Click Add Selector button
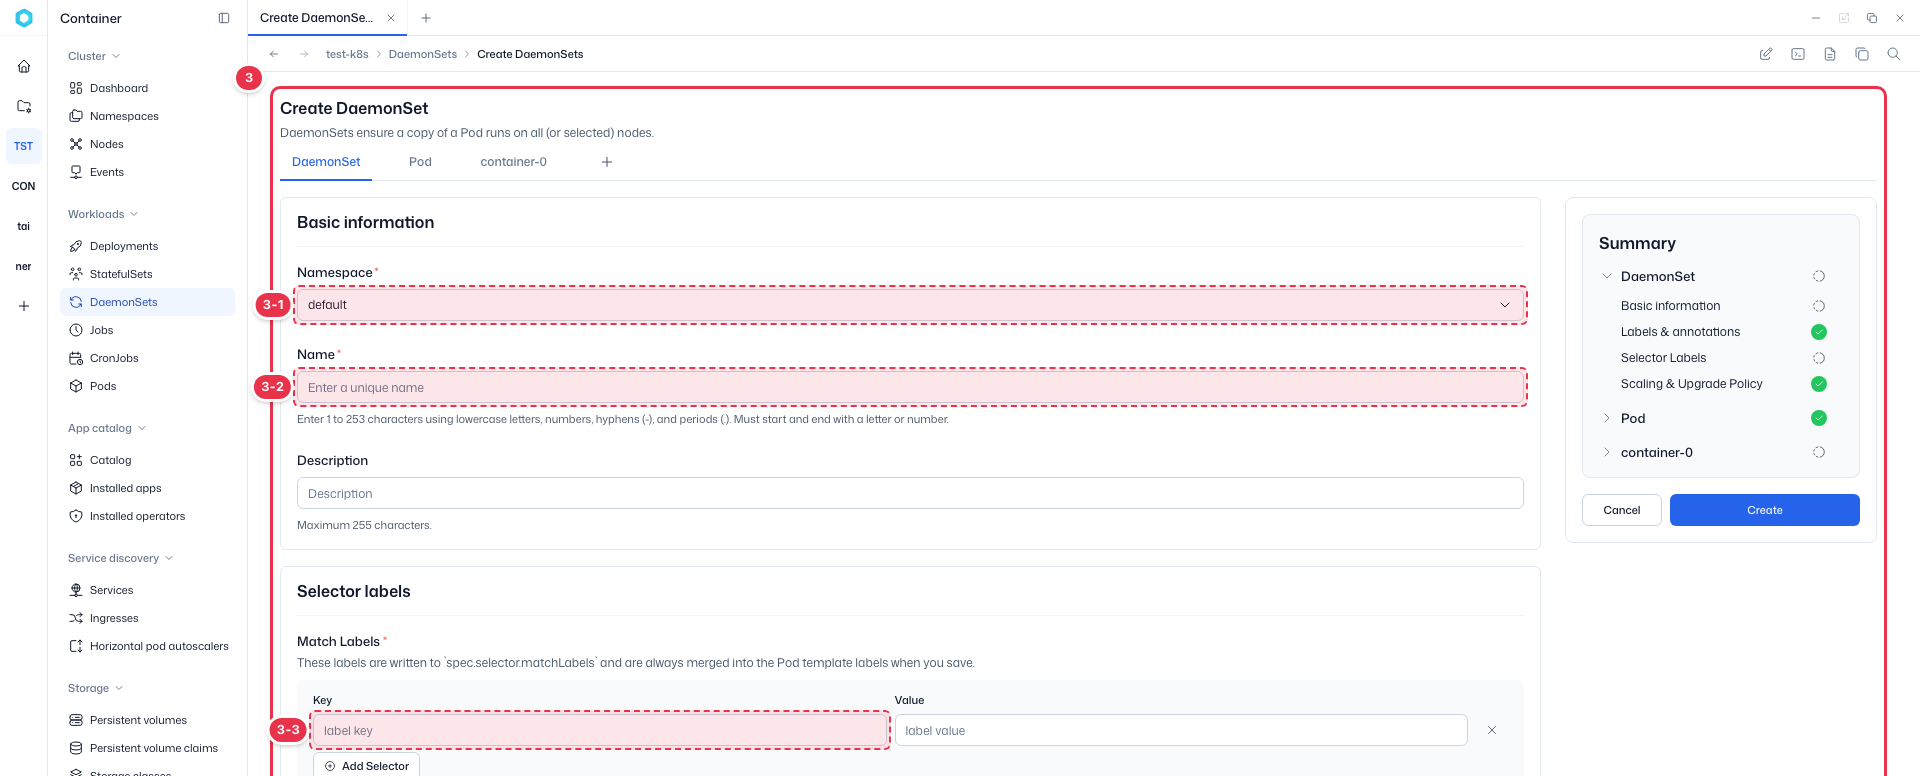Image resolution: width=1920 pixels, height=776 pixels. pyautogui.click(x=367, y=766)
